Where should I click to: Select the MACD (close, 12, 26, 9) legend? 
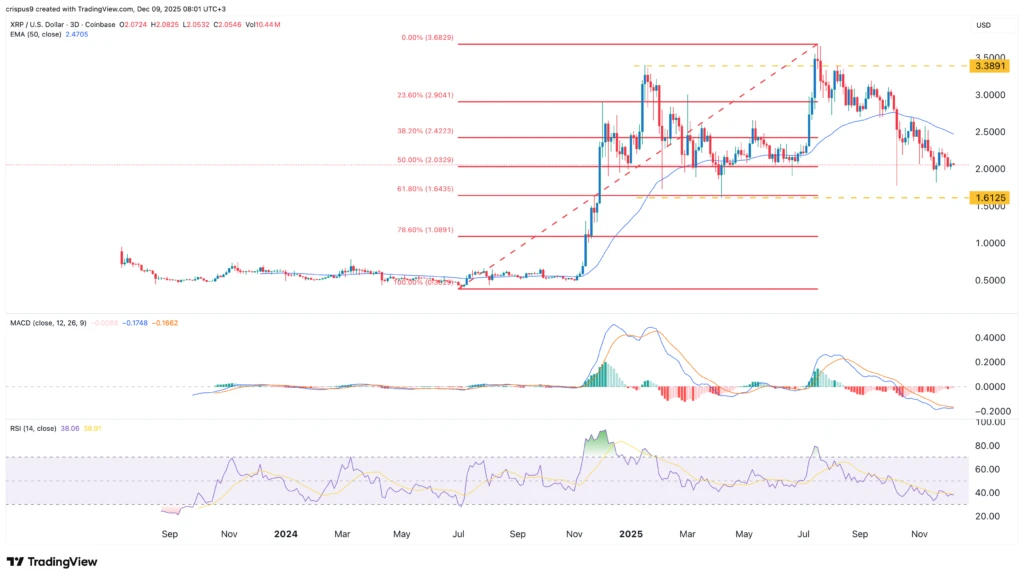pos(48,323)
